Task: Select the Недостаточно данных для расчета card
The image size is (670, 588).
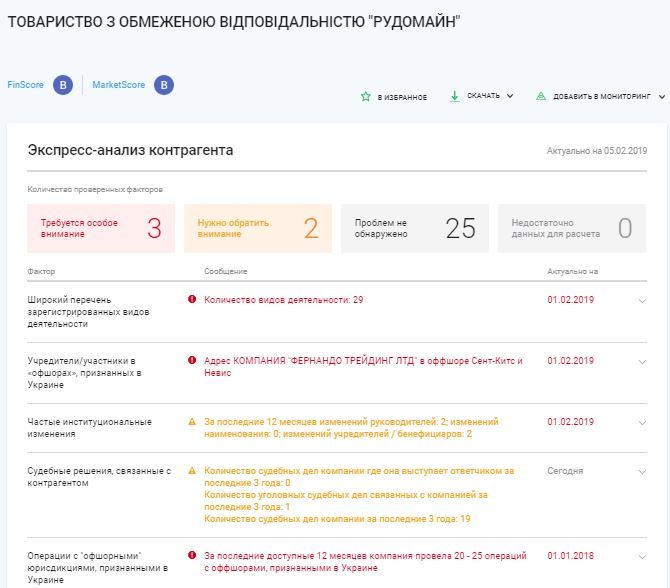Action: click(x=572, y=228)
